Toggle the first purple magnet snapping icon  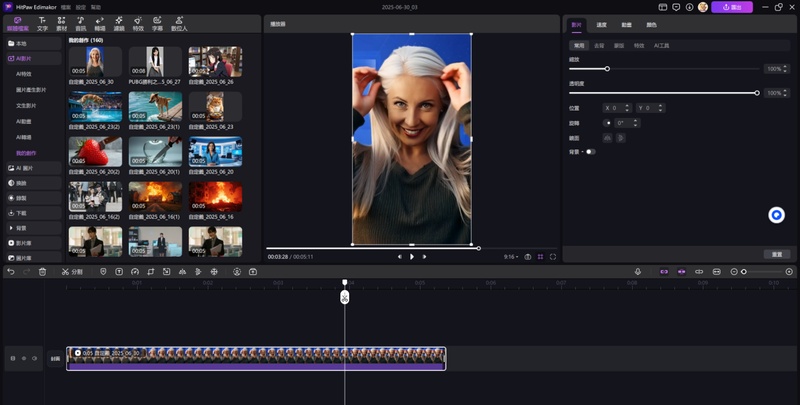pyautogui.click(x=664, y=272)
